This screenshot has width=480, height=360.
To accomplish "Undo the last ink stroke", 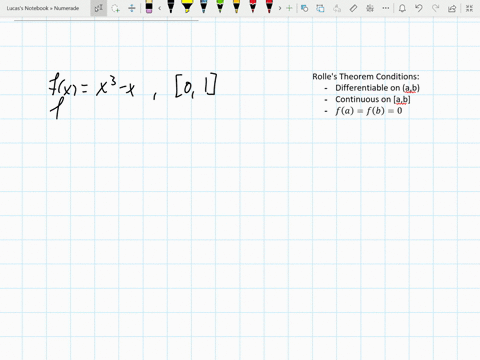I will (419, 8).
